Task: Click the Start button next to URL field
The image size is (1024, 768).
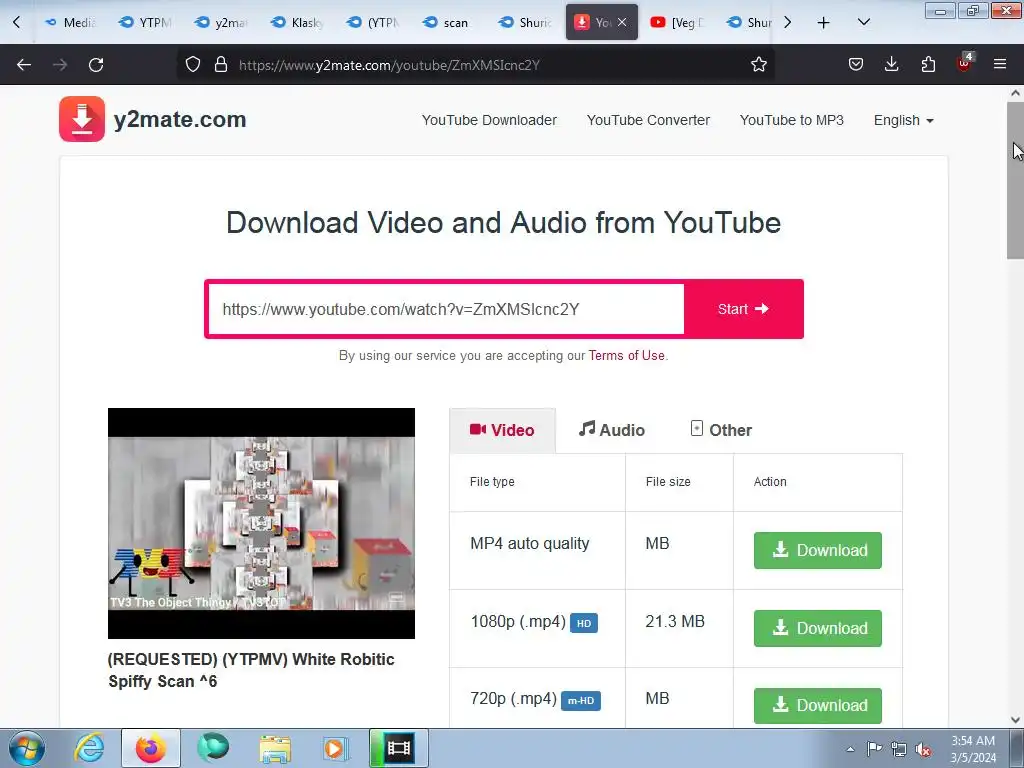Action: [x=743, y=309]
